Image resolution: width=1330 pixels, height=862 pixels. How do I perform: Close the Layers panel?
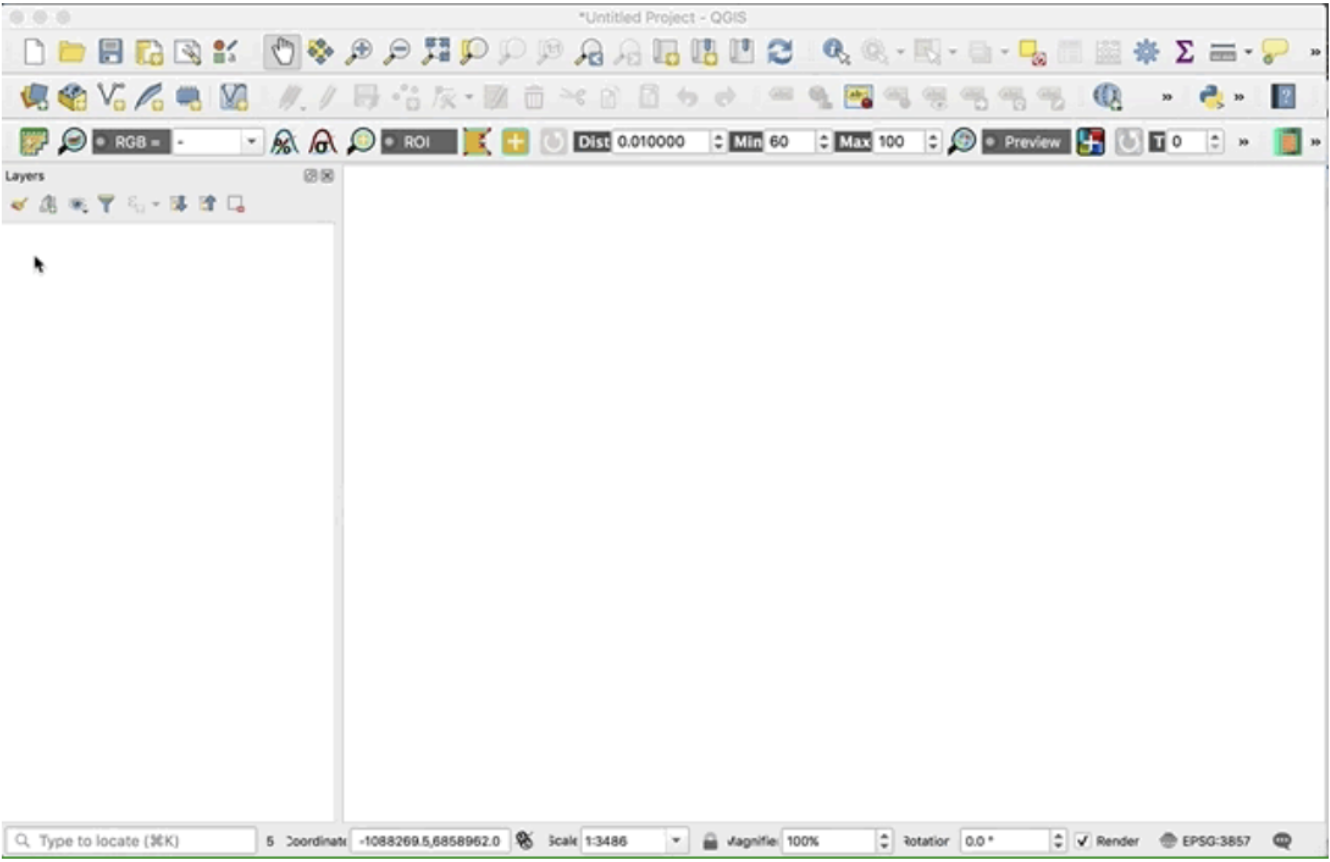click(327, 176)
